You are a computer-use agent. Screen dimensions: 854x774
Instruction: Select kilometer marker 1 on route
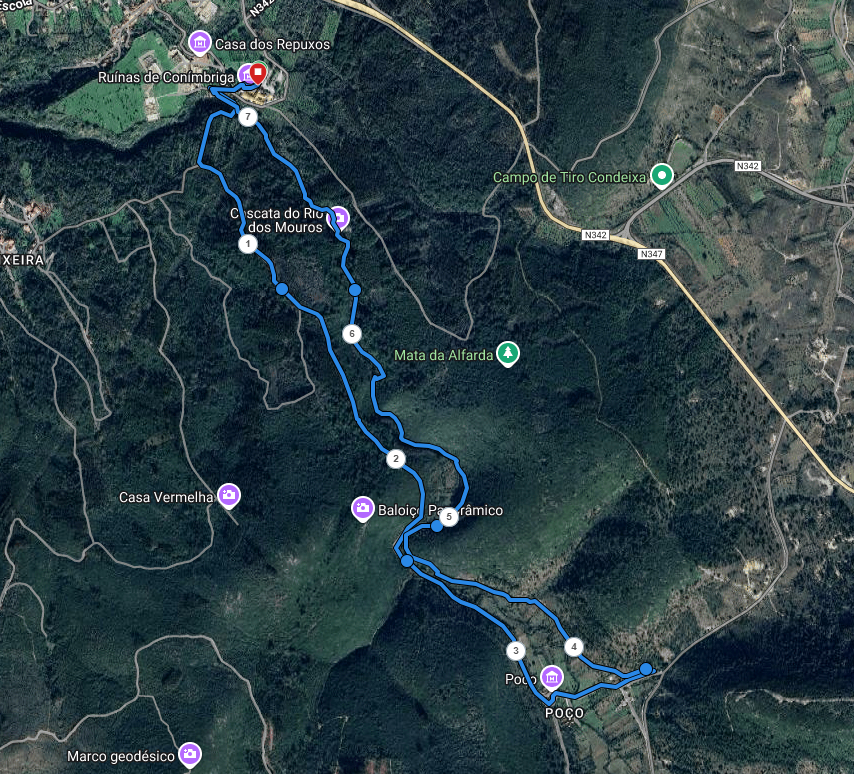click(248, 243)
